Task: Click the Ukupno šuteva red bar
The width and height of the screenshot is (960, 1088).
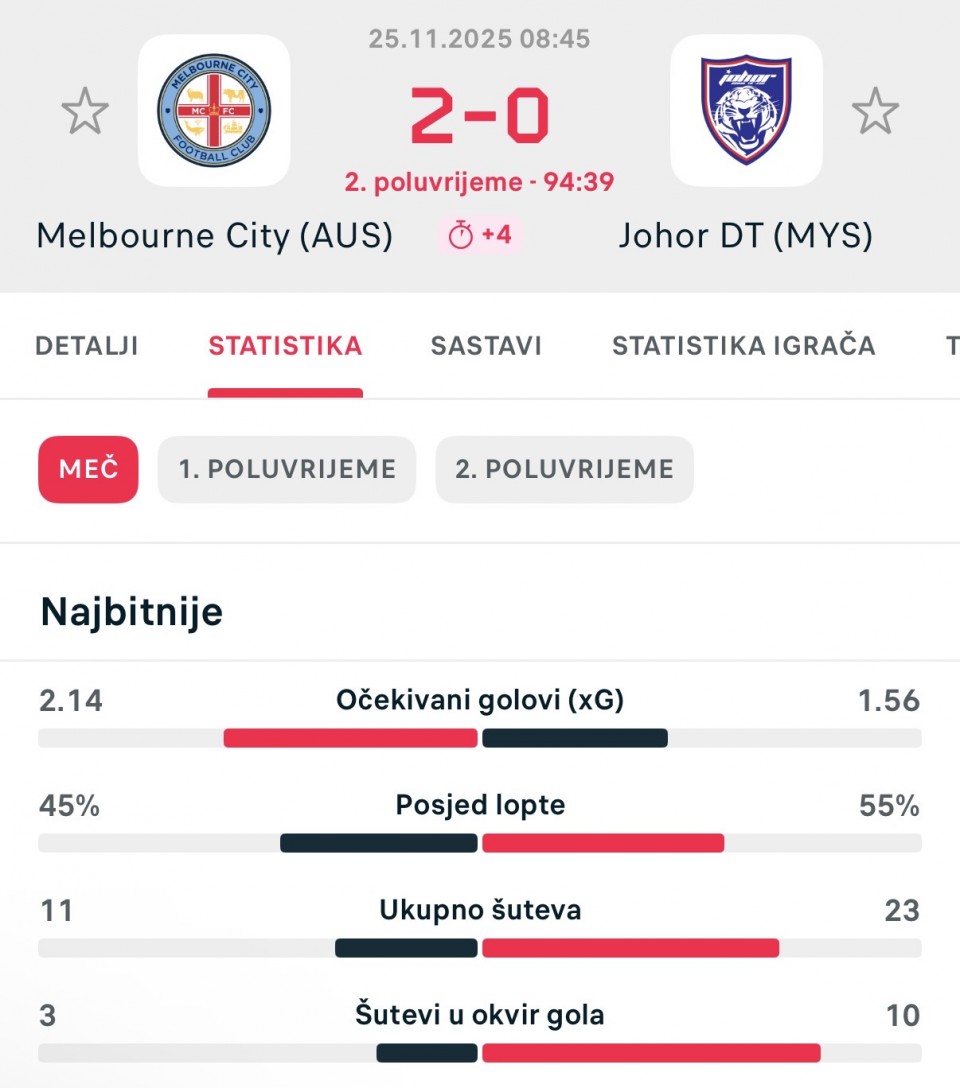Action: [x=630, y=948]
